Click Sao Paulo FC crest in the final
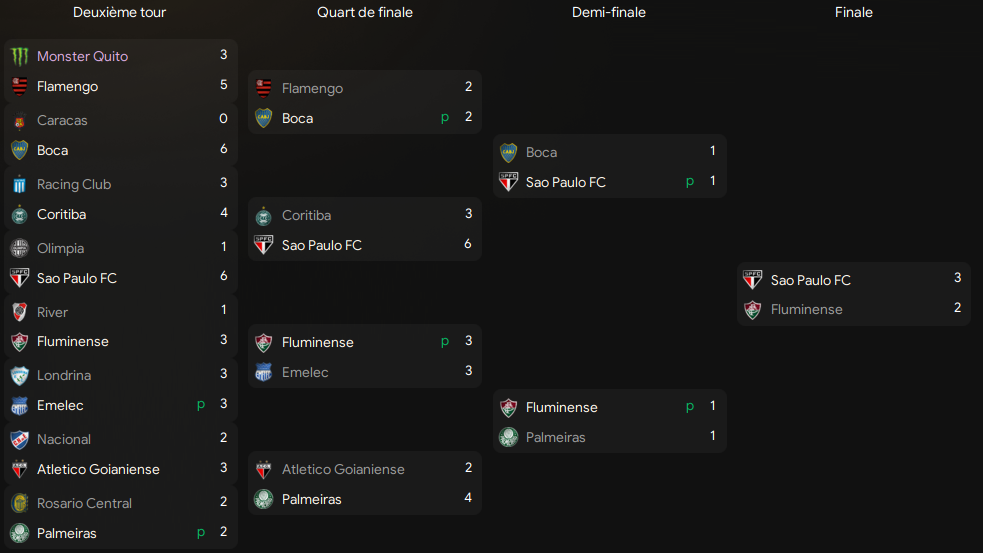 click(x=753, y=280)
